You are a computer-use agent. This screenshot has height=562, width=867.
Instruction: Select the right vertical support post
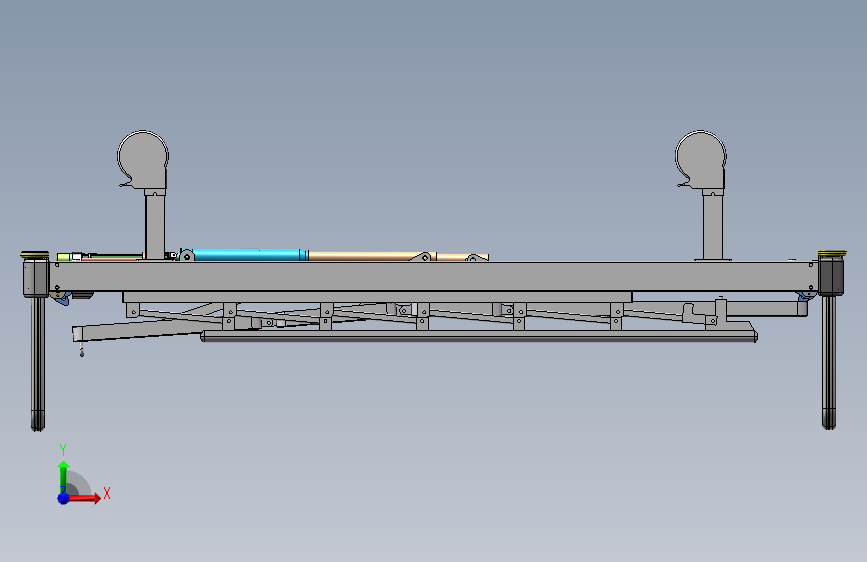point(713,225)
